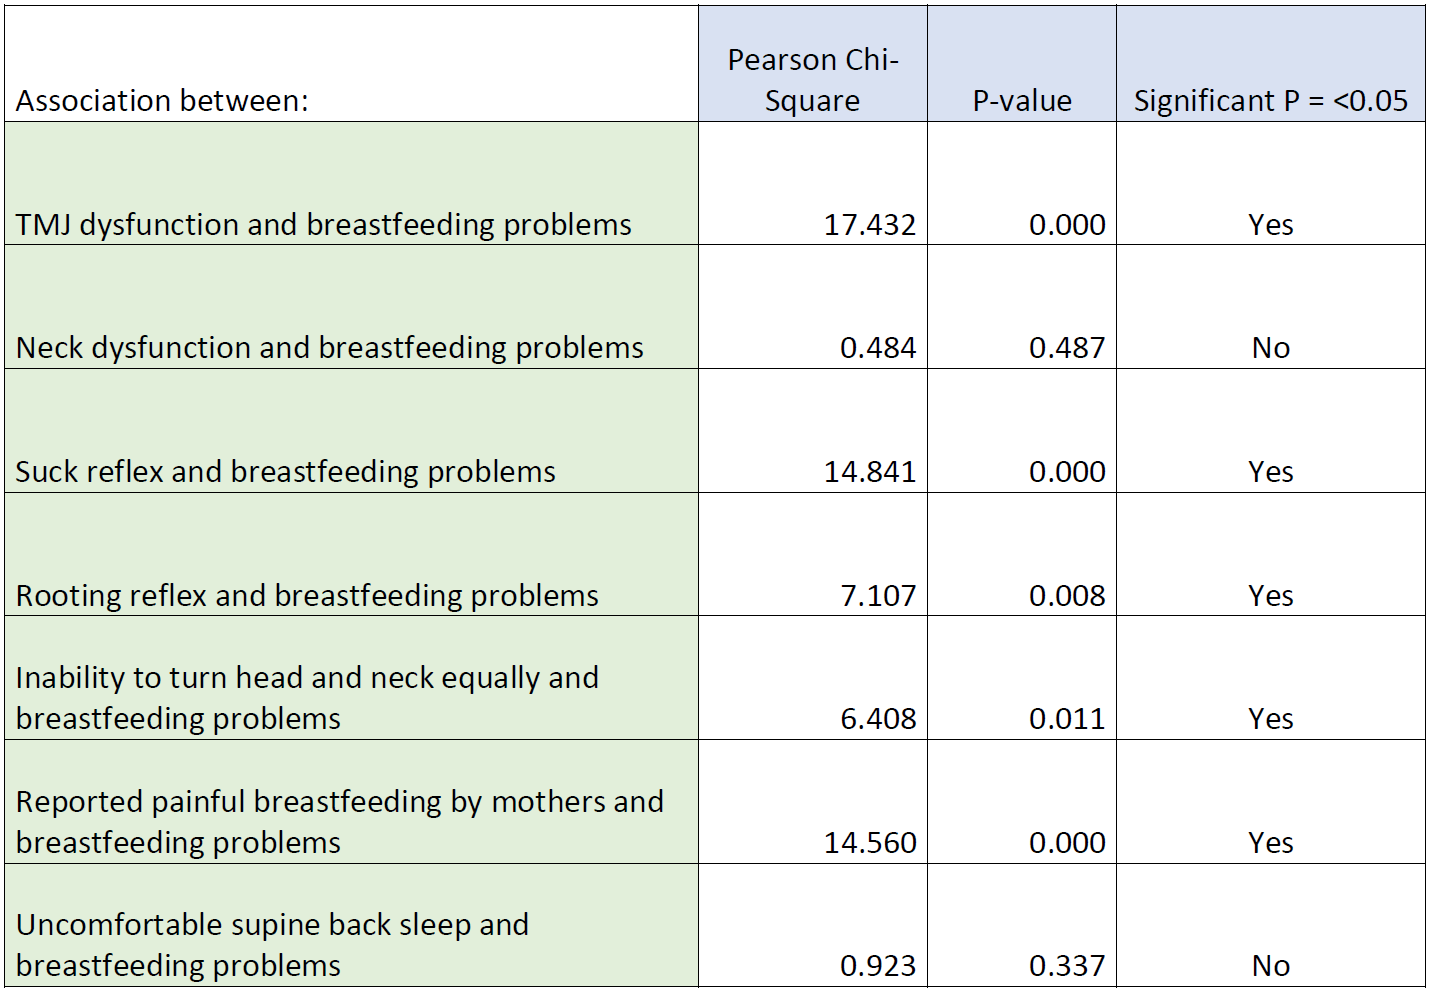
Task: Click the Rooting reflex row label
Action: pyautogui.click(x=307, y=596)
